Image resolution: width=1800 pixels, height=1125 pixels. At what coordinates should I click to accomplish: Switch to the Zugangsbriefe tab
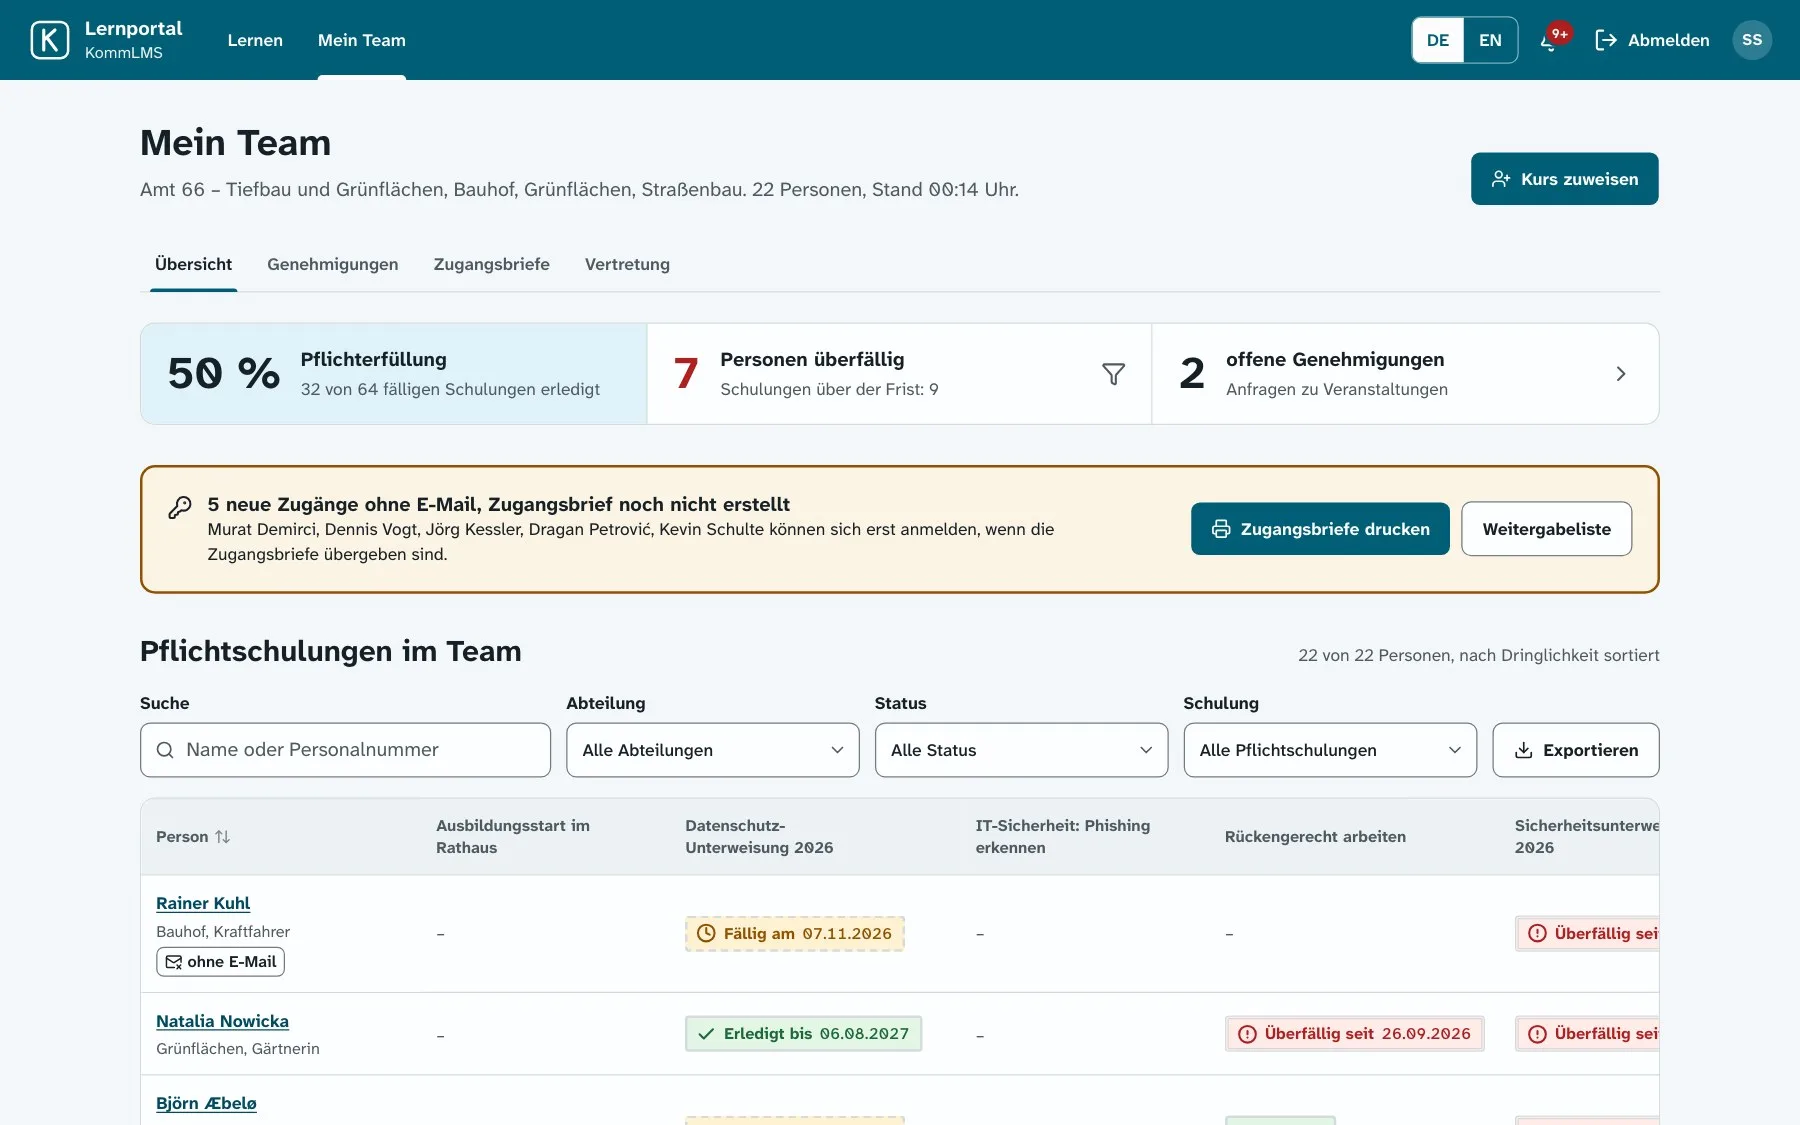pyautogui.click(x=492, y=264)
